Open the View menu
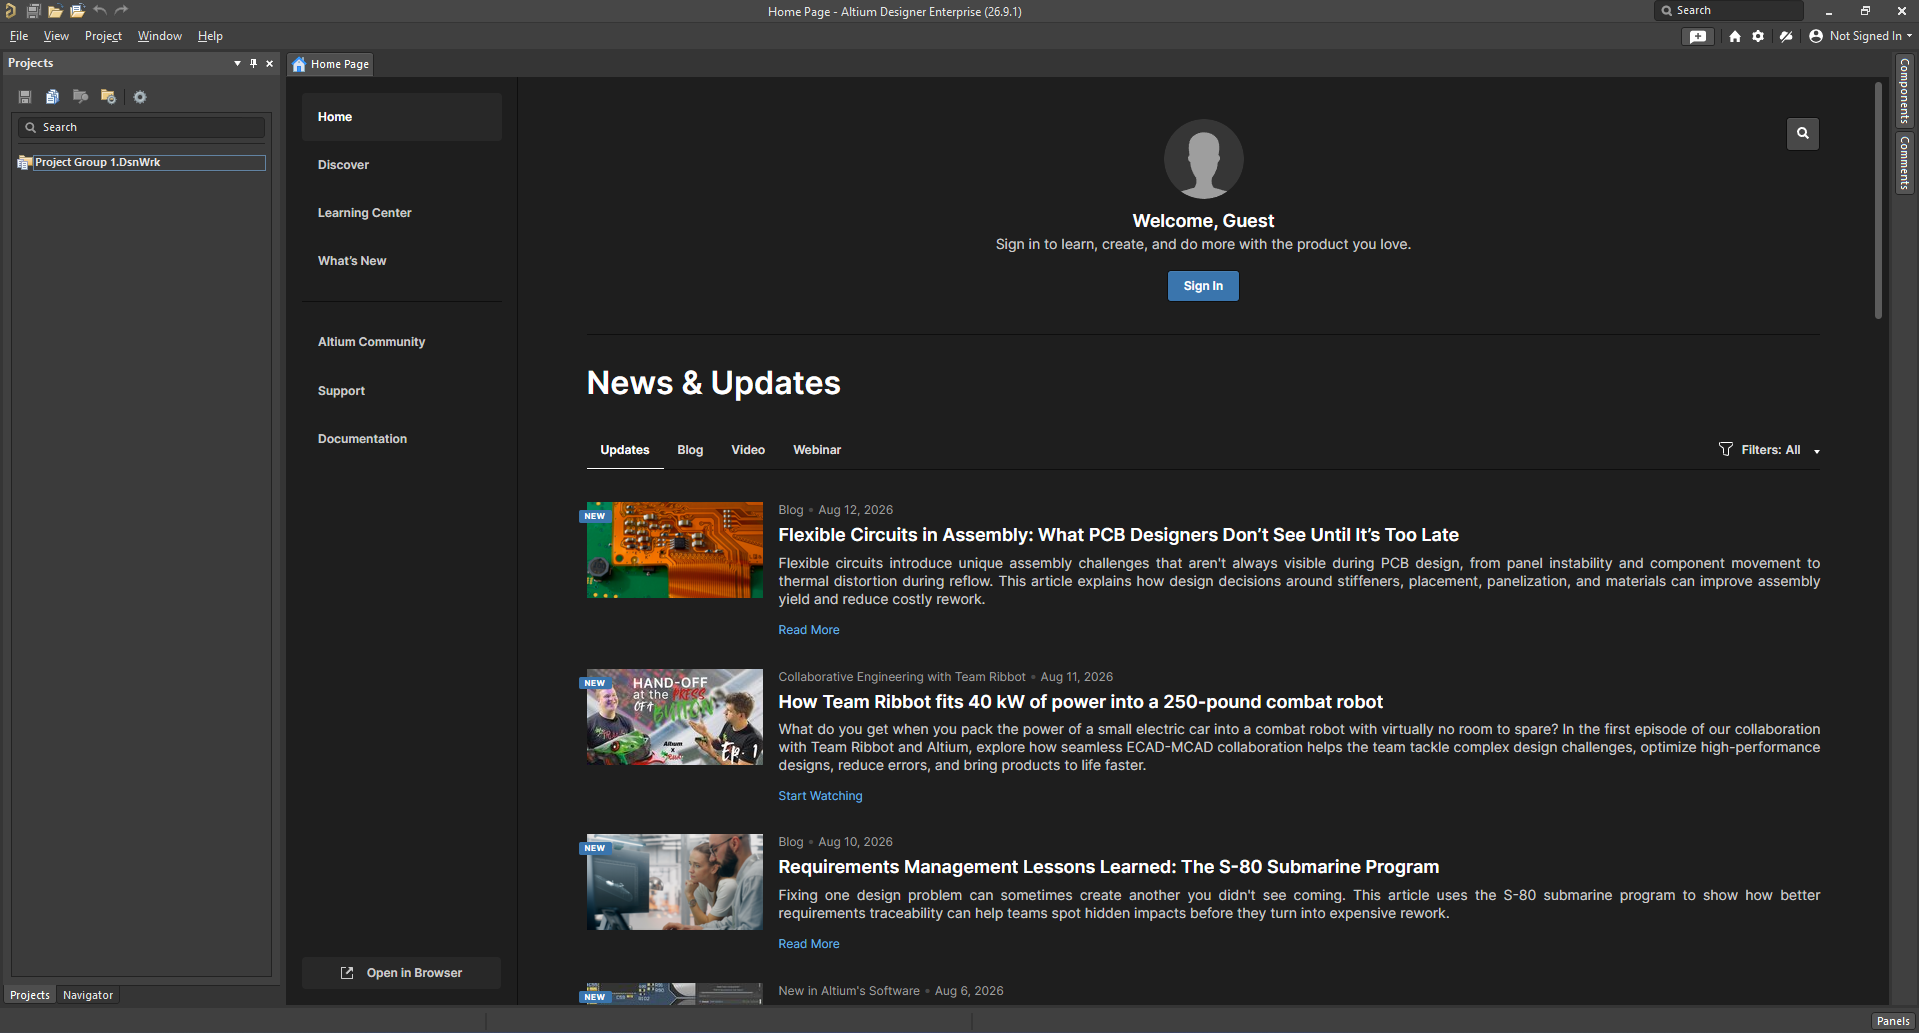The height and width of the screenshot is (1033, 1919). pos(56,36)
